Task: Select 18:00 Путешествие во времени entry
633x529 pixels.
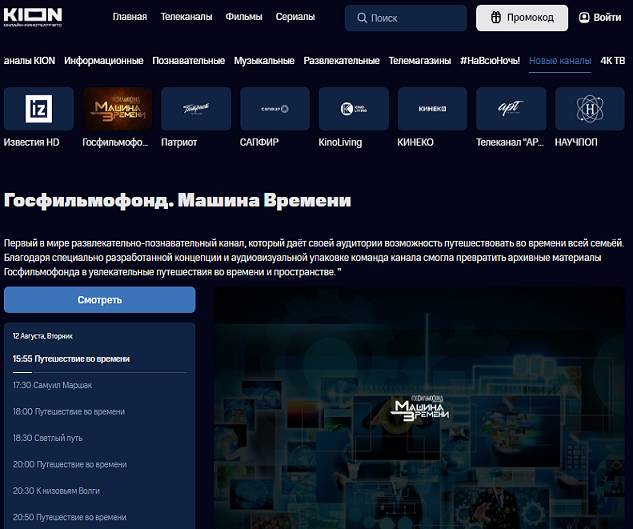Action: [x=69, y=411]
